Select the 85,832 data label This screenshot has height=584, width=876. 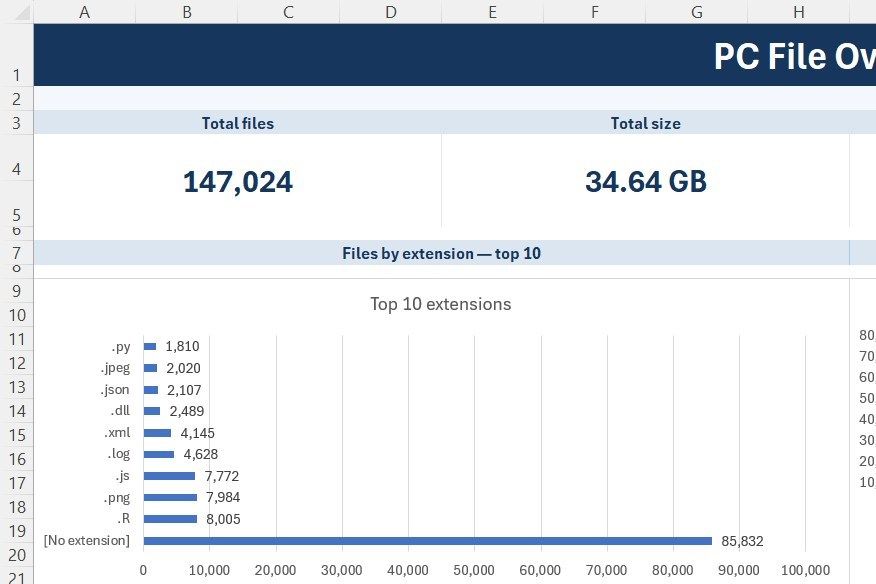coord(742,541)
